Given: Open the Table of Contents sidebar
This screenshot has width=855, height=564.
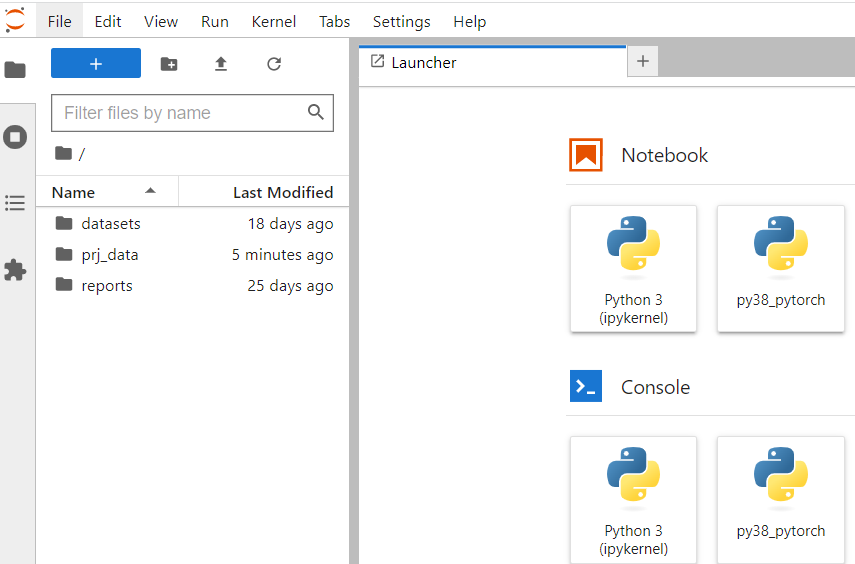Looking at the screenshot, I should [15, 203].
